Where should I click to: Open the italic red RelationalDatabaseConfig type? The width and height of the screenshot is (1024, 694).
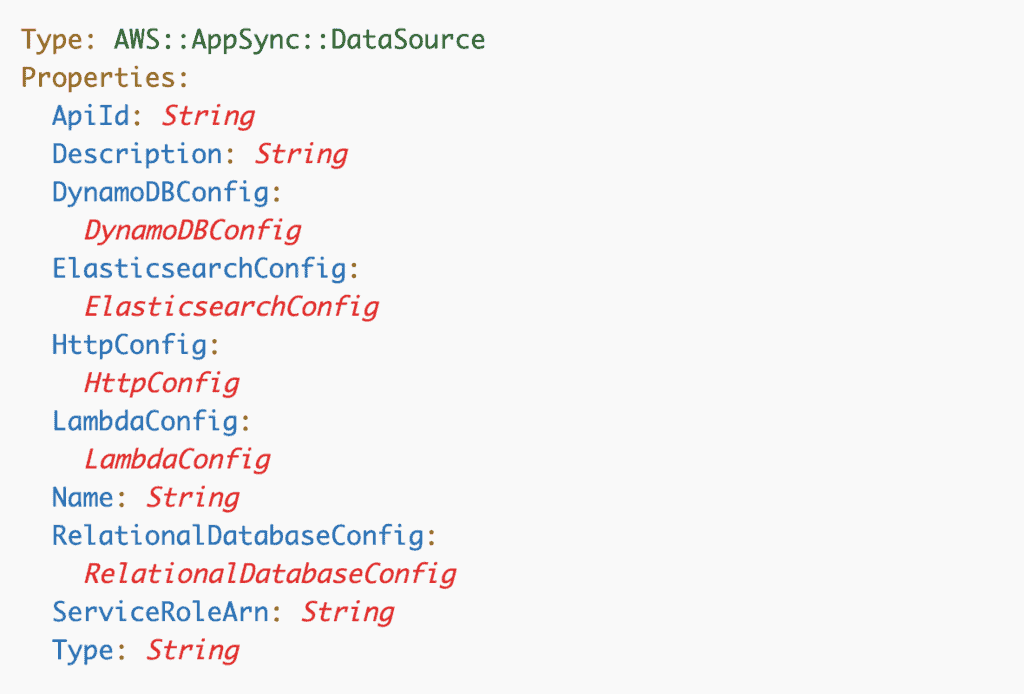click(270, 574)
